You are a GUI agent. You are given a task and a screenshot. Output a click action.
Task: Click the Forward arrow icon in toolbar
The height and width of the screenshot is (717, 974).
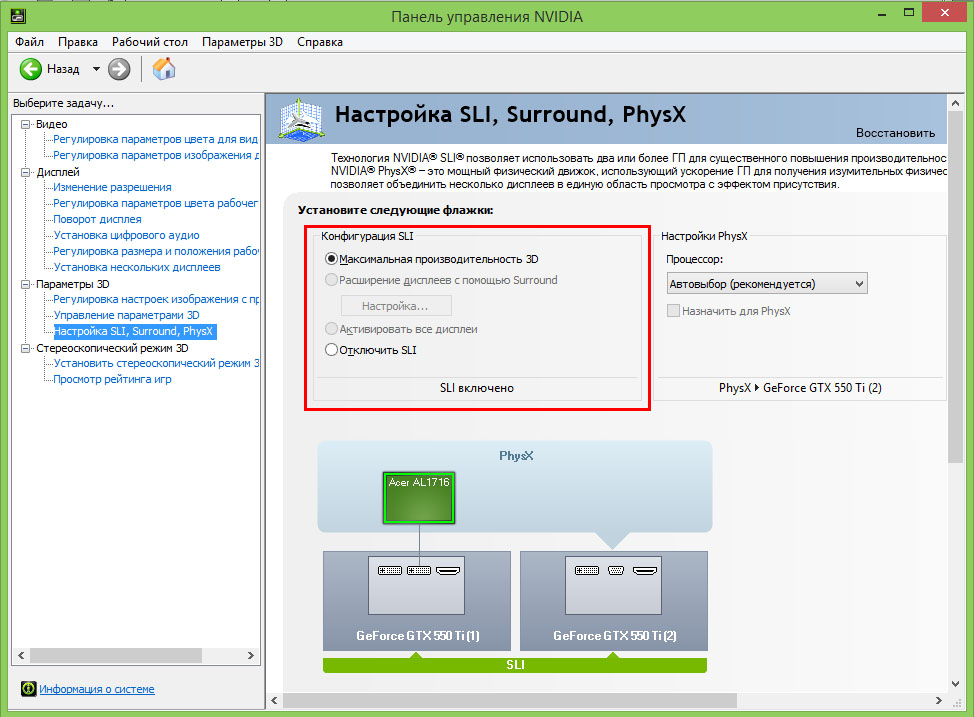(x=119, y=69)
